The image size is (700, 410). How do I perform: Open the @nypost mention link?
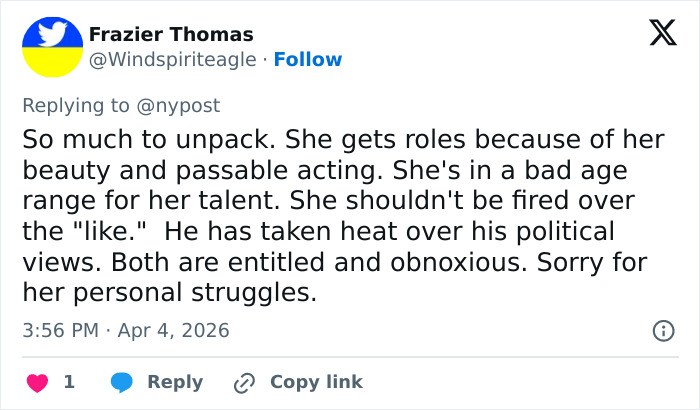[186, 105]
